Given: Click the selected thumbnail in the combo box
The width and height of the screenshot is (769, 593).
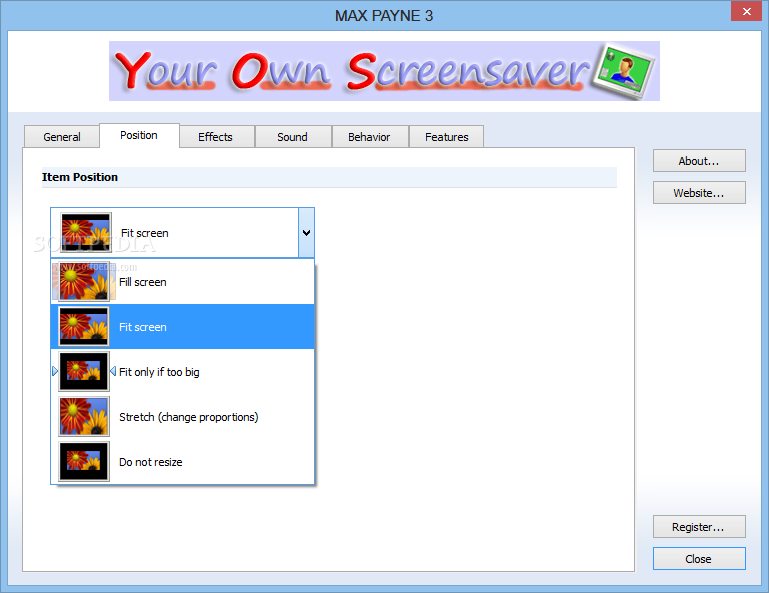Looking at the screenshot, I should (x=86, y=232).
